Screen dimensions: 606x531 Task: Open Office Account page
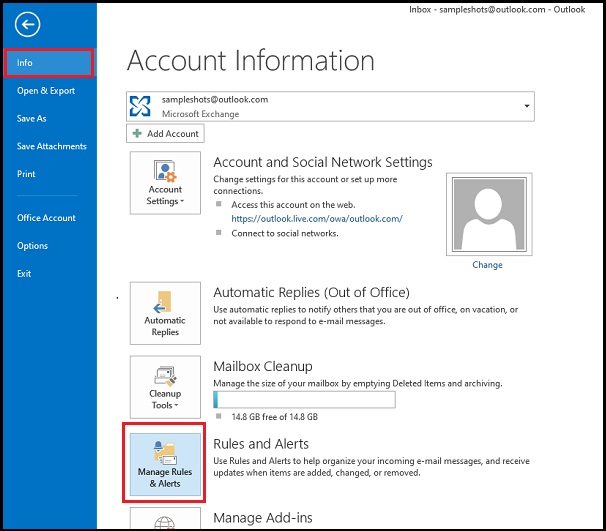point(46,218)
